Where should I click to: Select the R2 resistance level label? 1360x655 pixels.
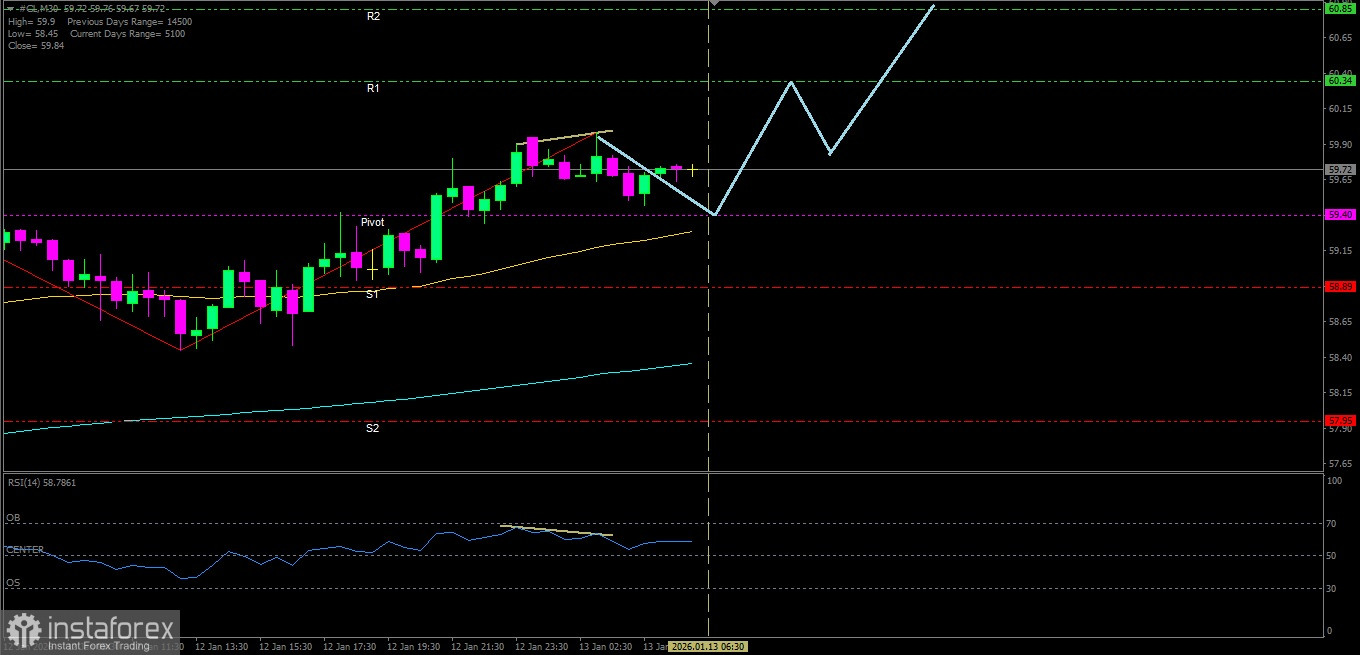(373, 17)
